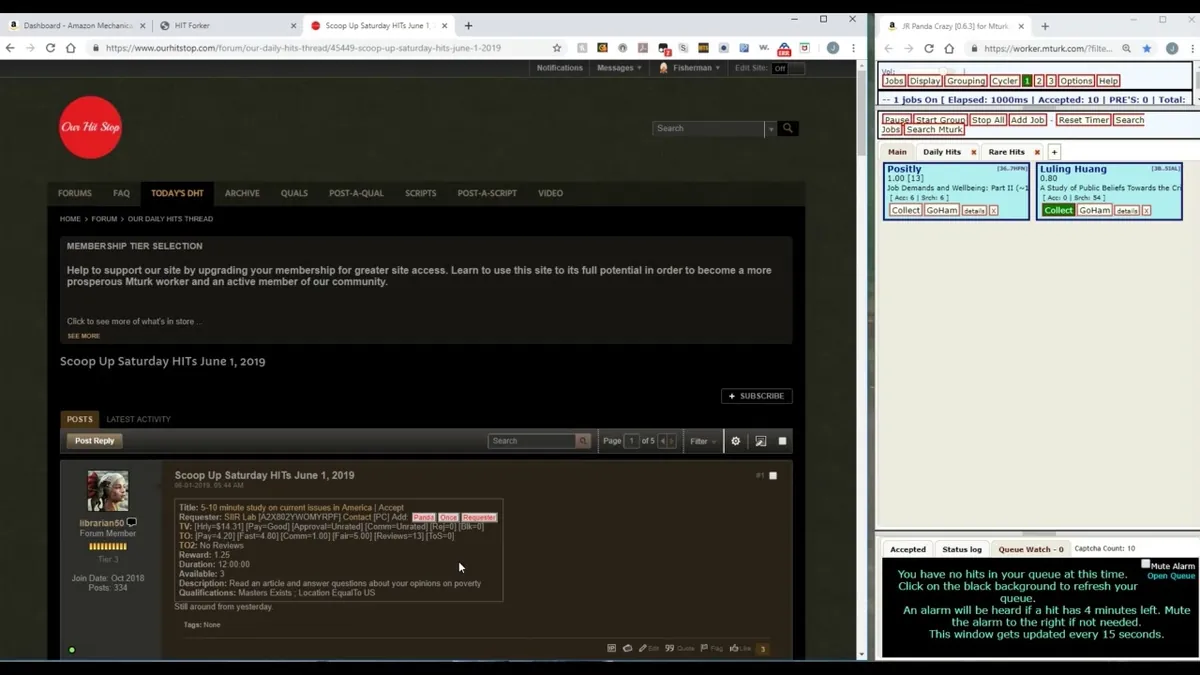Click the SUBSCRIBE button
Image resolution: width=1200 pixels, height=675 pixels.
pyautogui.click(x=757, y=396)
